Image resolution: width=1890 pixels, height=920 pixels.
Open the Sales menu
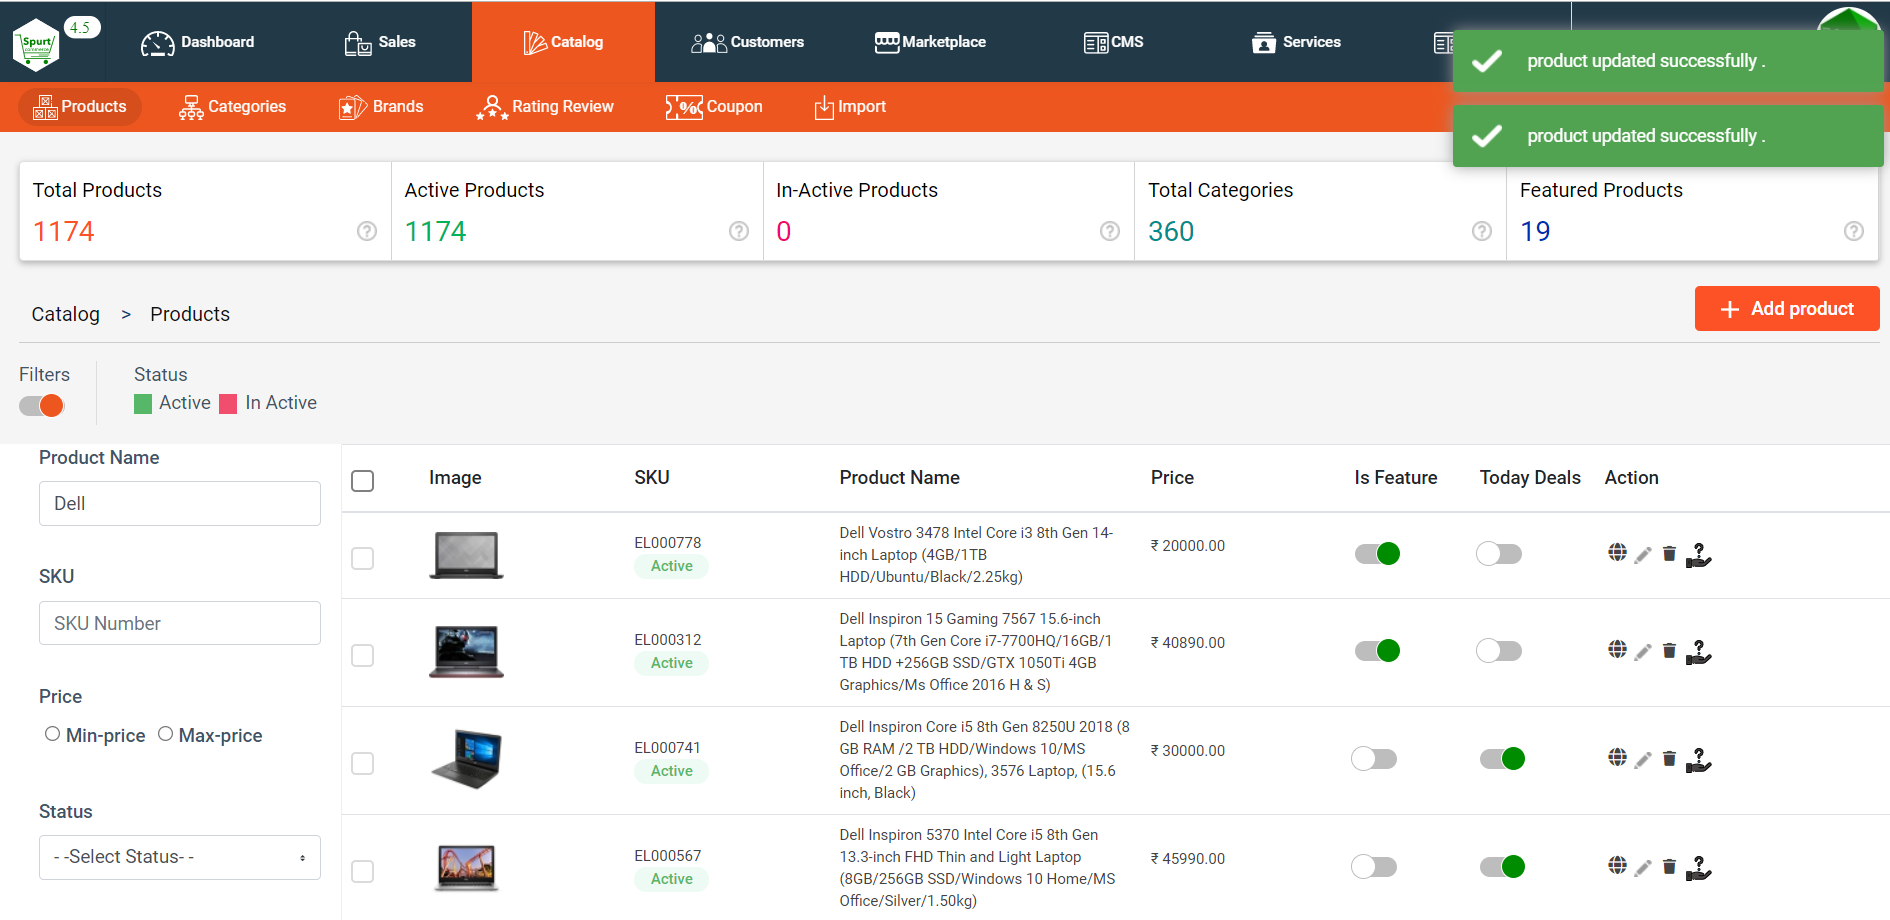(380, 42)
